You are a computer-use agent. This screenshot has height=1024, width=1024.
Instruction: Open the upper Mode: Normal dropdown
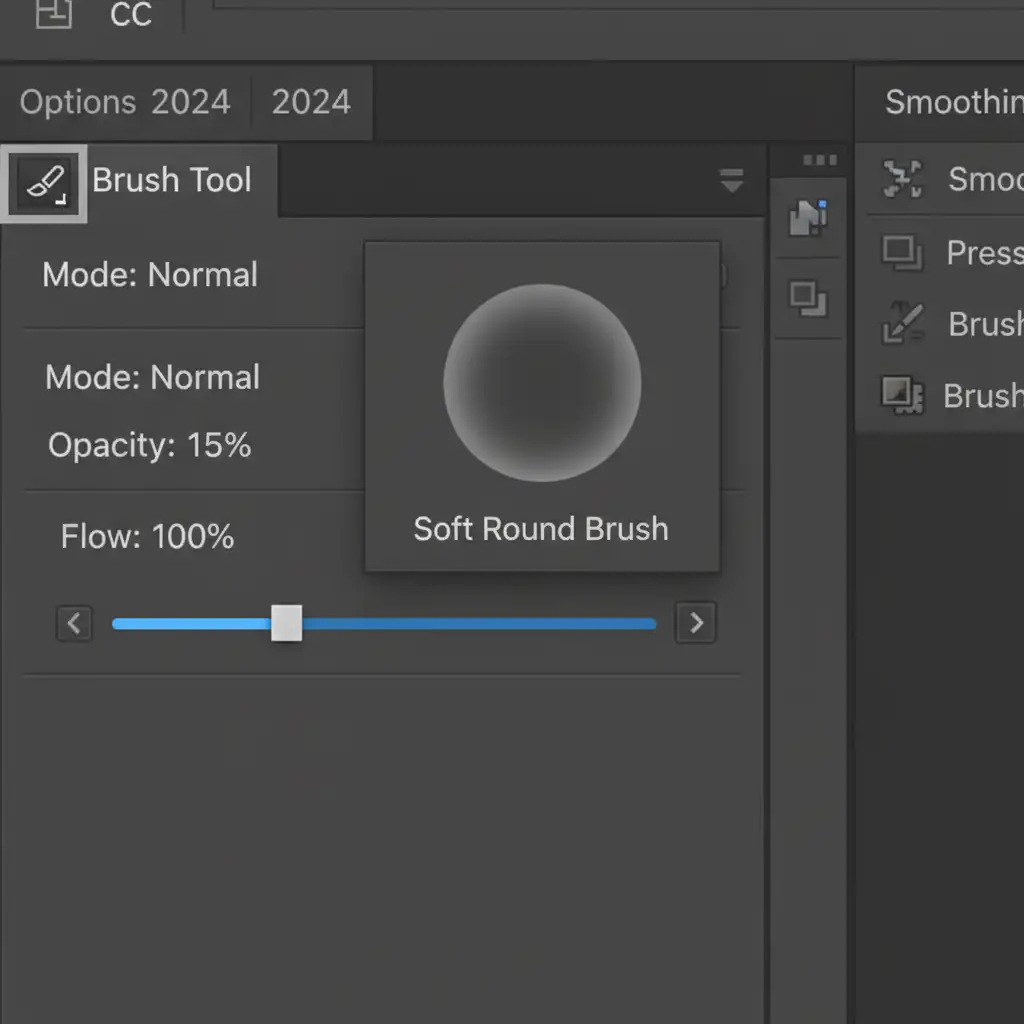click(x=150, y=275)
